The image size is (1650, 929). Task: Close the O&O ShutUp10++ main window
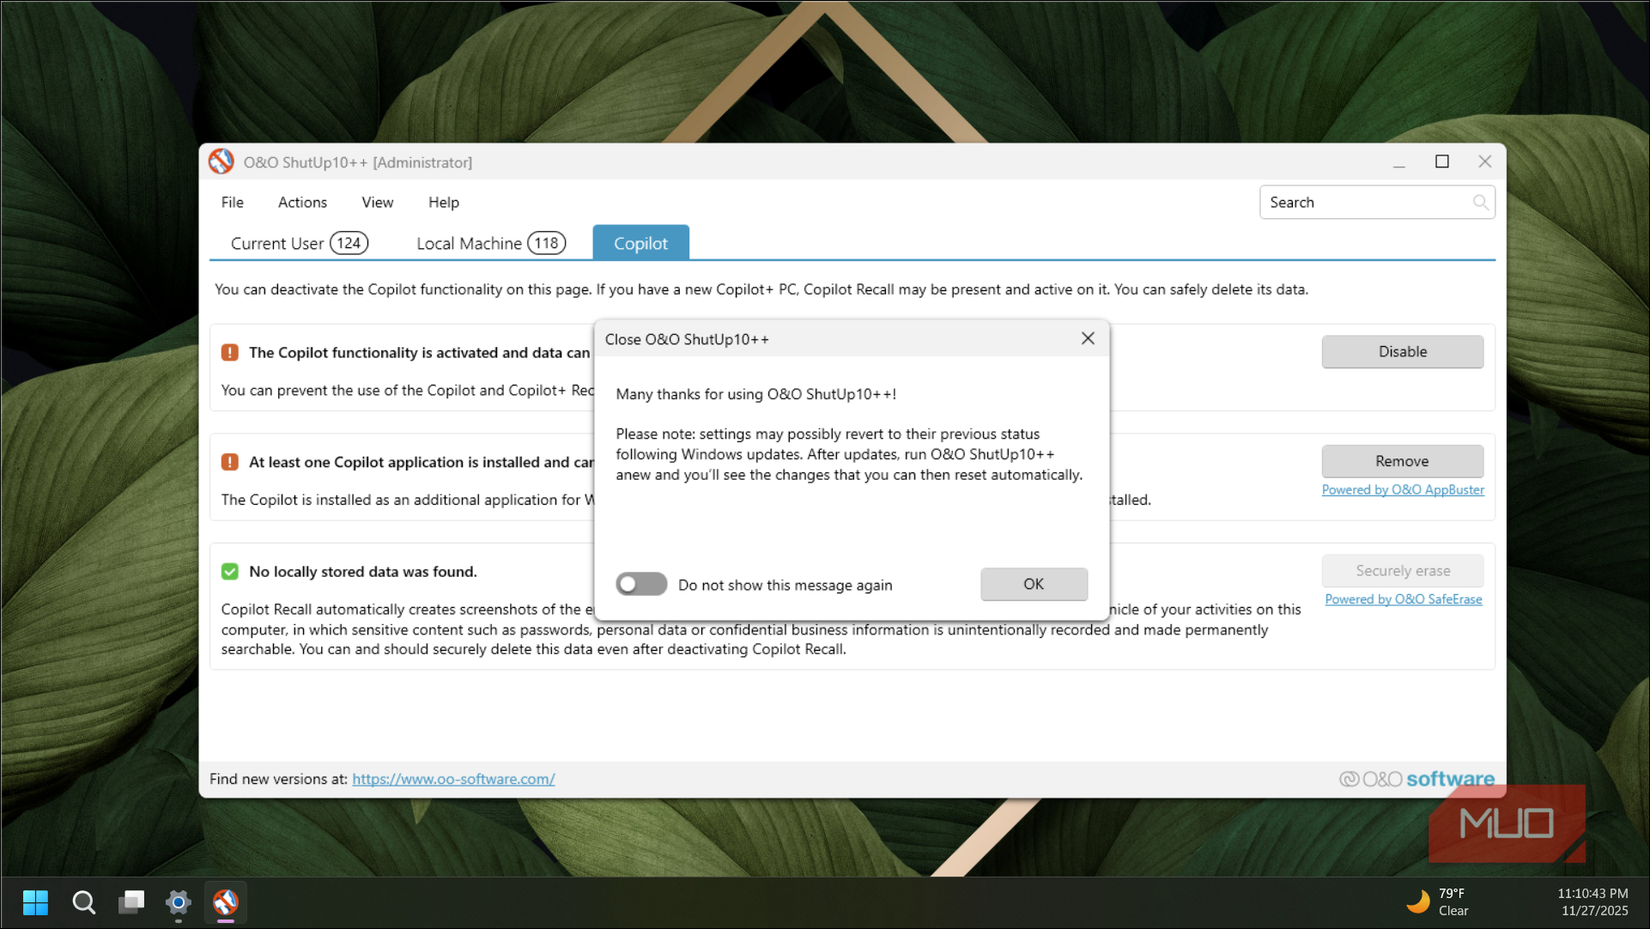pyautogui.click(x=1485, y=162)
